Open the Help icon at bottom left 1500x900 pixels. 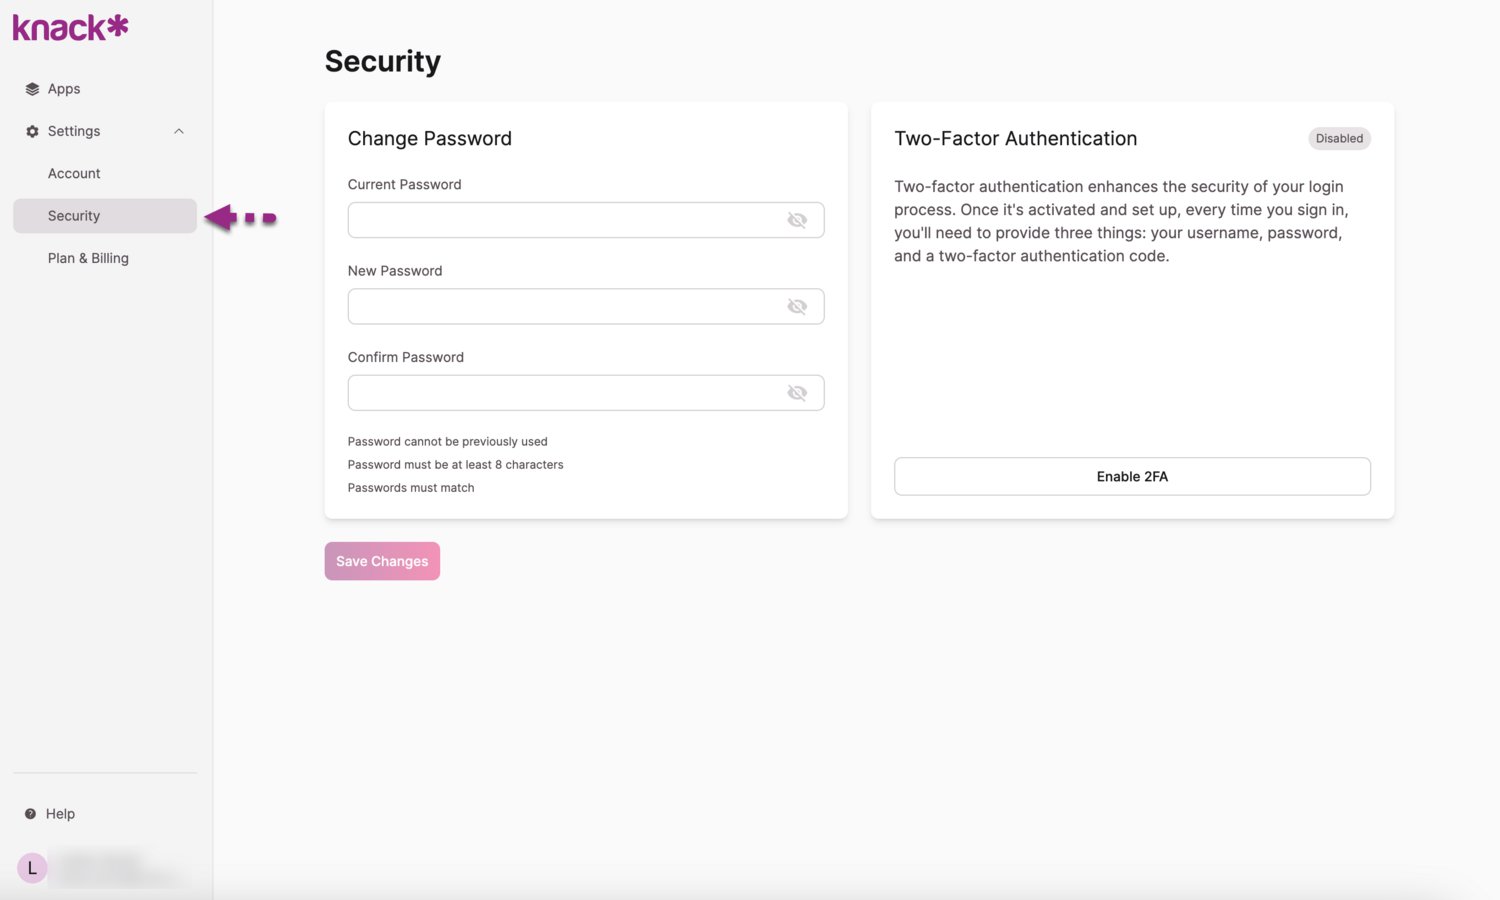tap(31, 813)
